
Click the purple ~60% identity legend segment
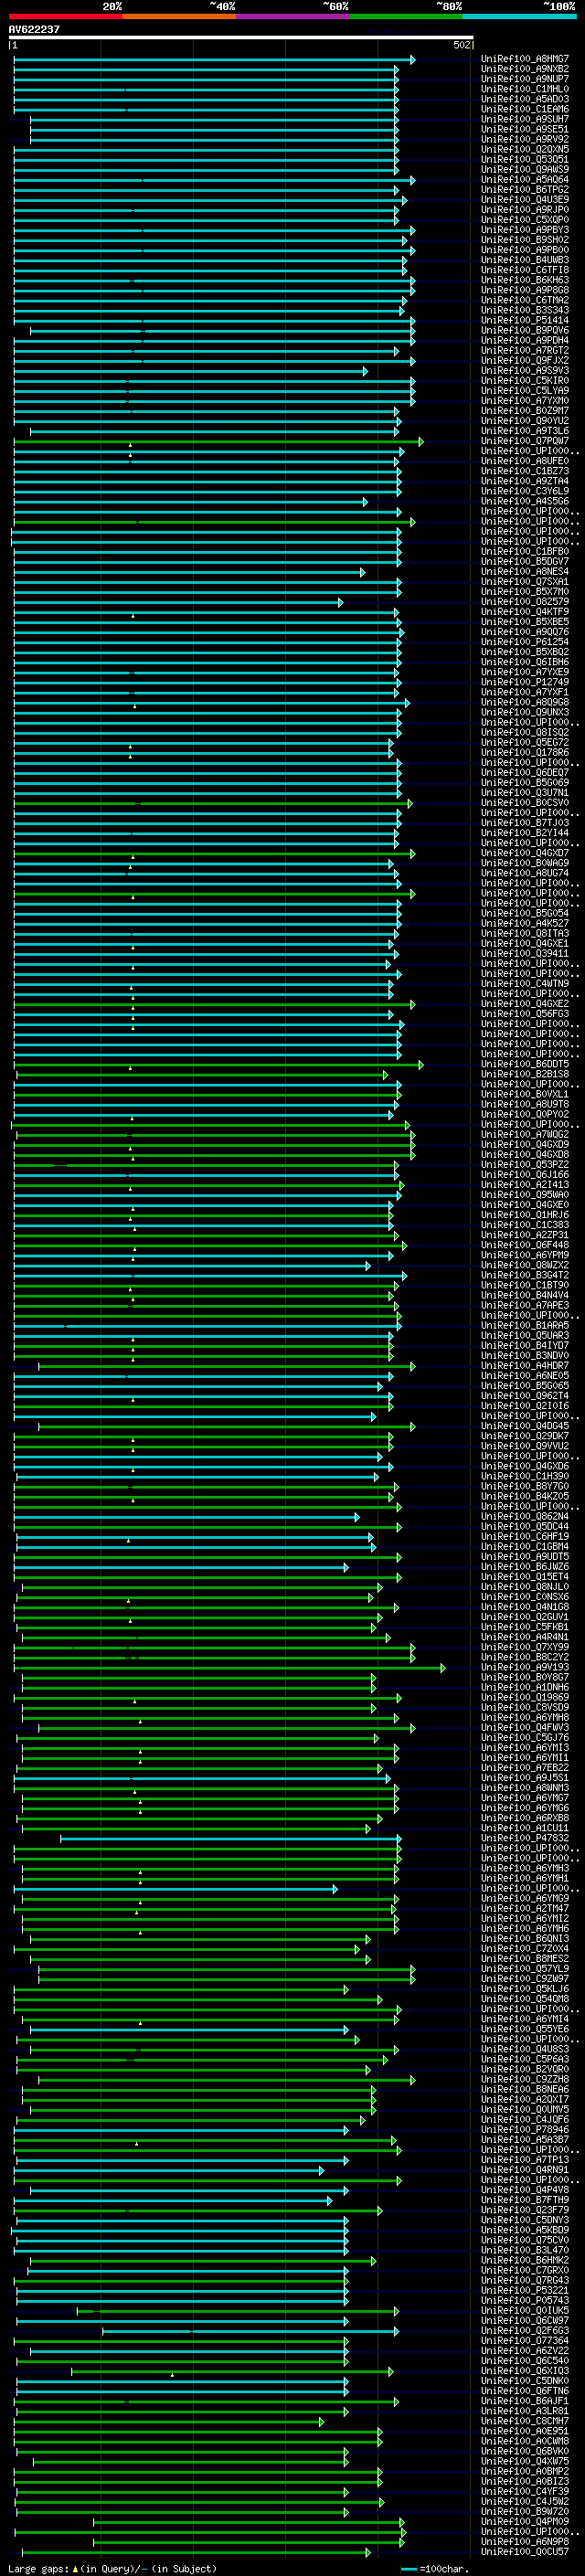click(293, 16)
